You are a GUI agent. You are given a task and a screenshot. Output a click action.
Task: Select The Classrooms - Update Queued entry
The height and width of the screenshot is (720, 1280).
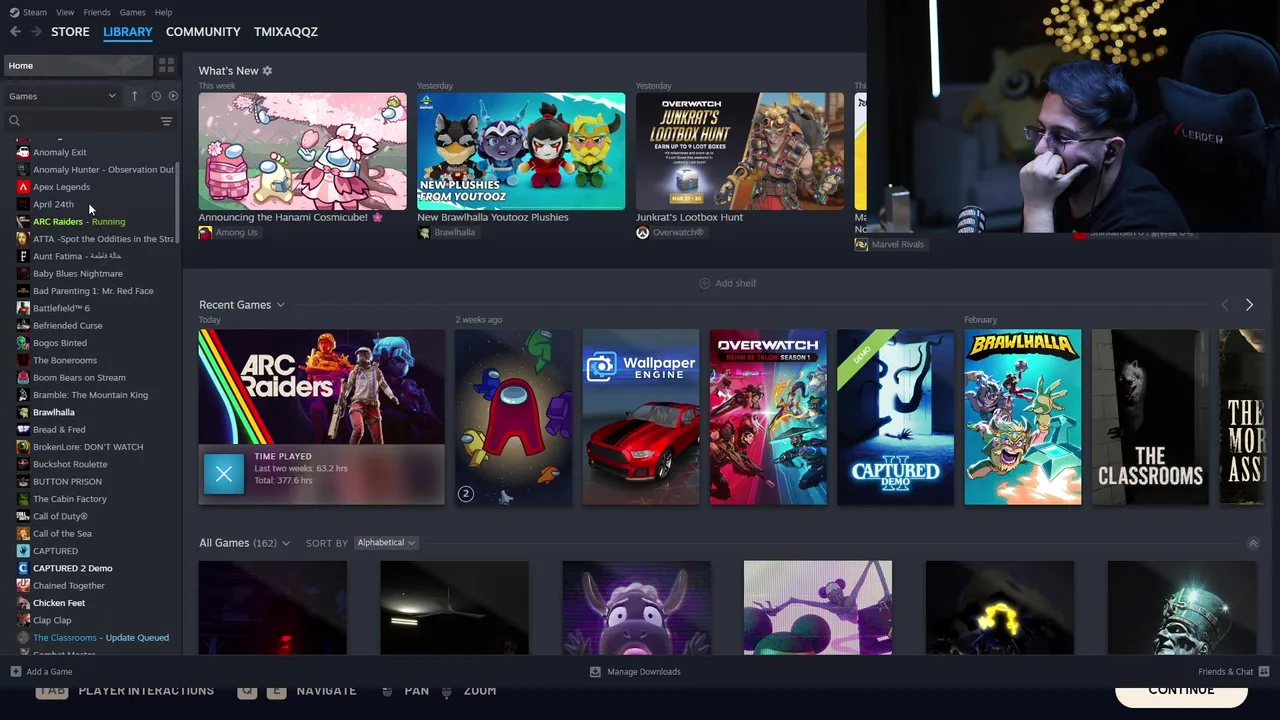tap(101, 638)
